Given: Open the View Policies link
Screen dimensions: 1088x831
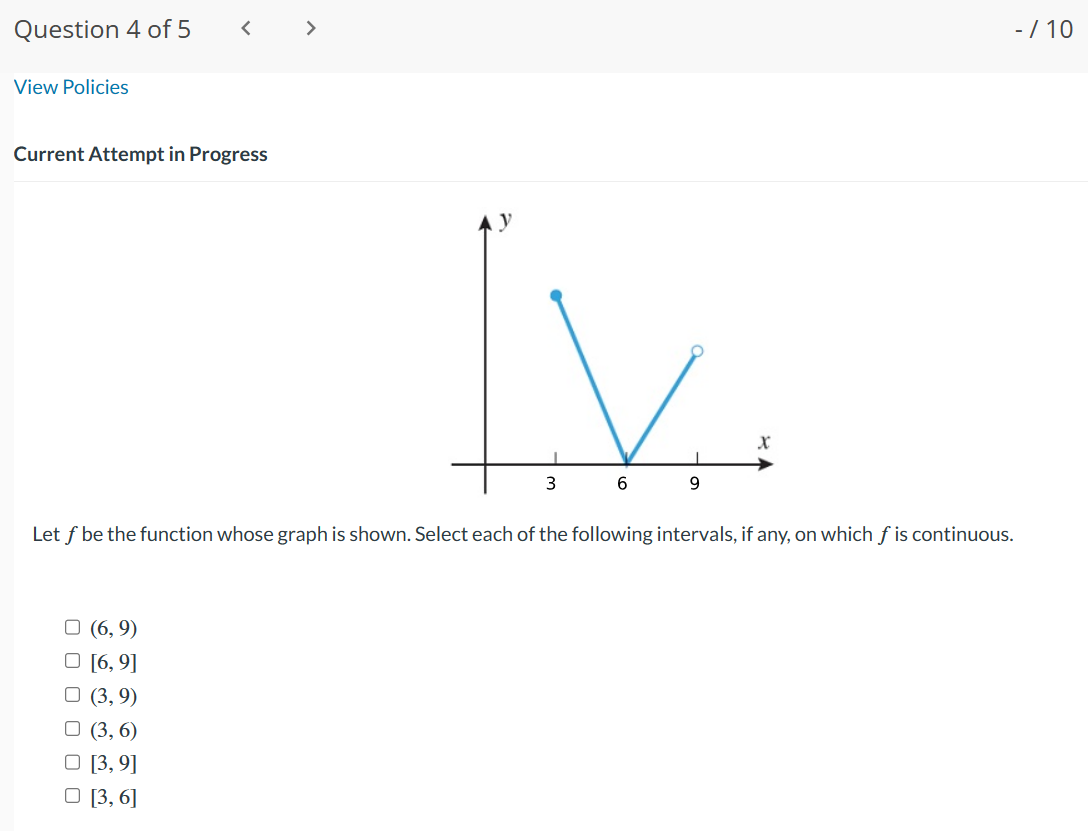Looking at the screenshot, I should [x=70, y=87].
